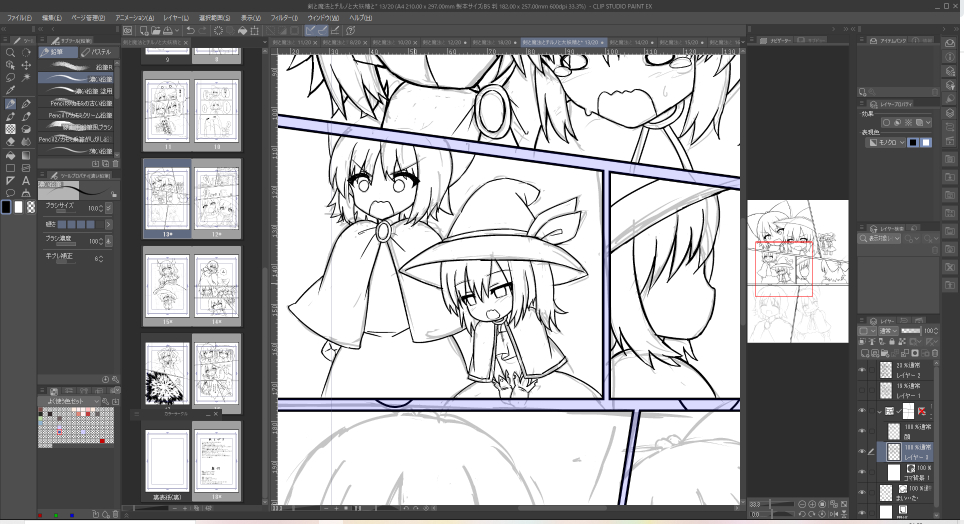
Task: Adjust the Navigator zoom slider
Action: pos(779,504)
